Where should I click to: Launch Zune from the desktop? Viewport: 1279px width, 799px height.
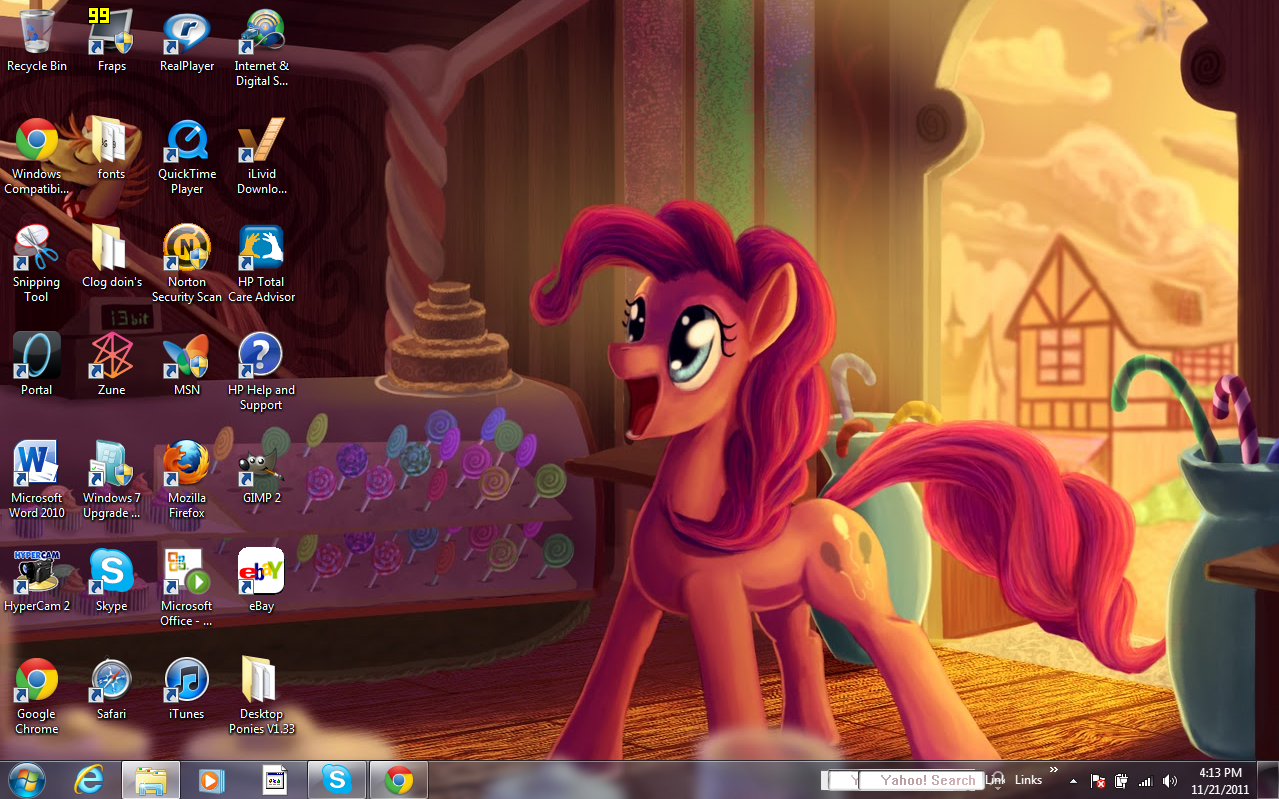click(111, 355)
